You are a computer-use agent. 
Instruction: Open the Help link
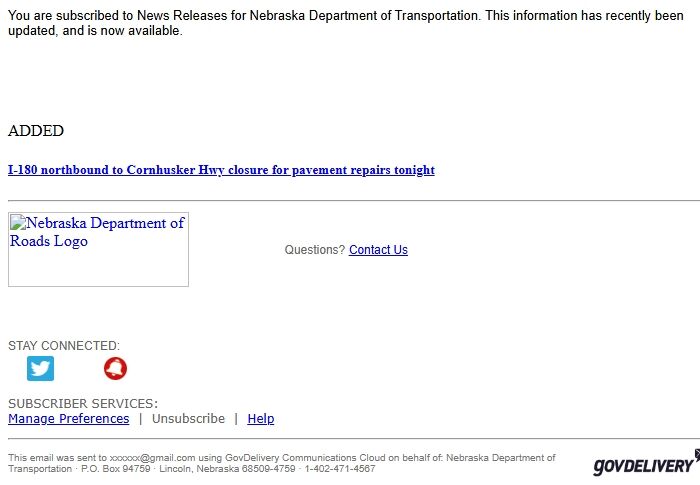pos(261,419)
